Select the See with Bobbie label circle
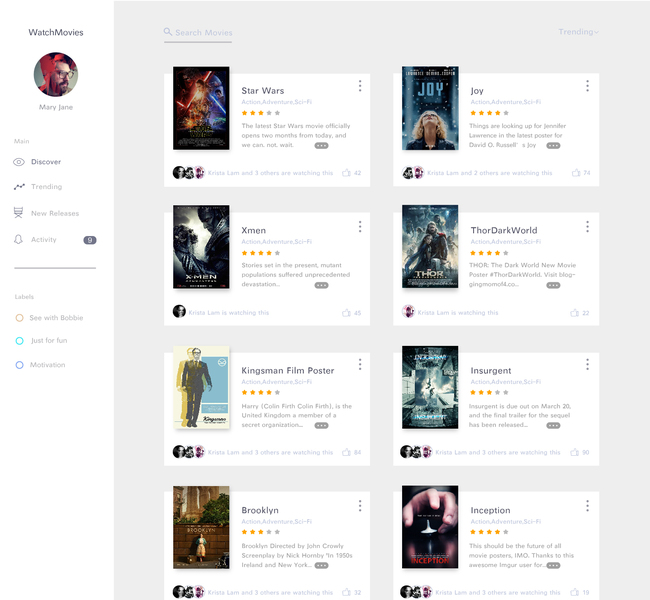The width and height of the screenshot is (650, 600). tap(19, 318)
